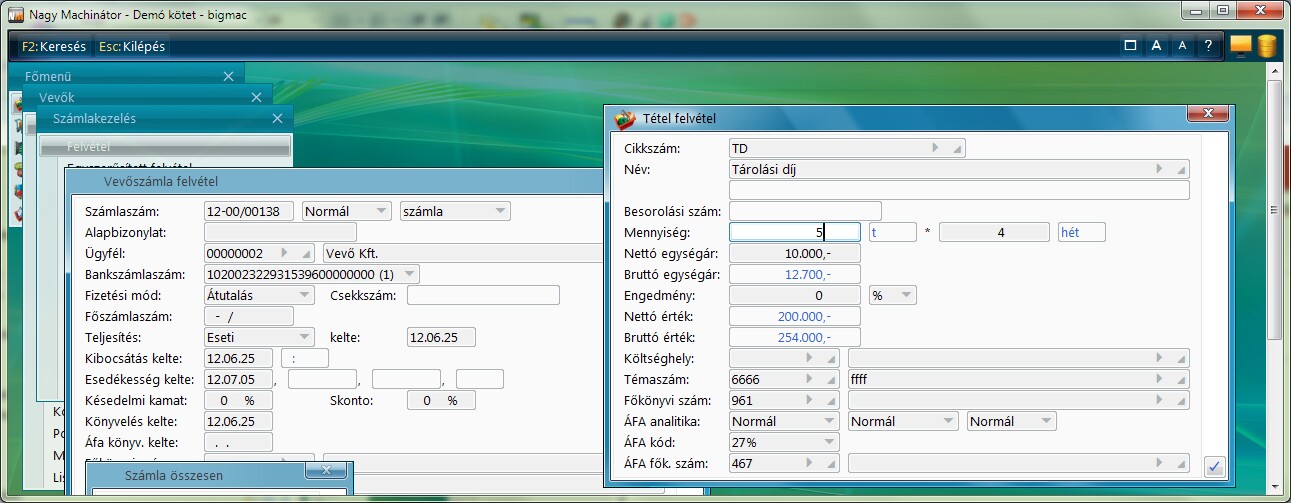Click the gold database cylinder icon
The image size is (1291, 503).
click(1267, 46)
